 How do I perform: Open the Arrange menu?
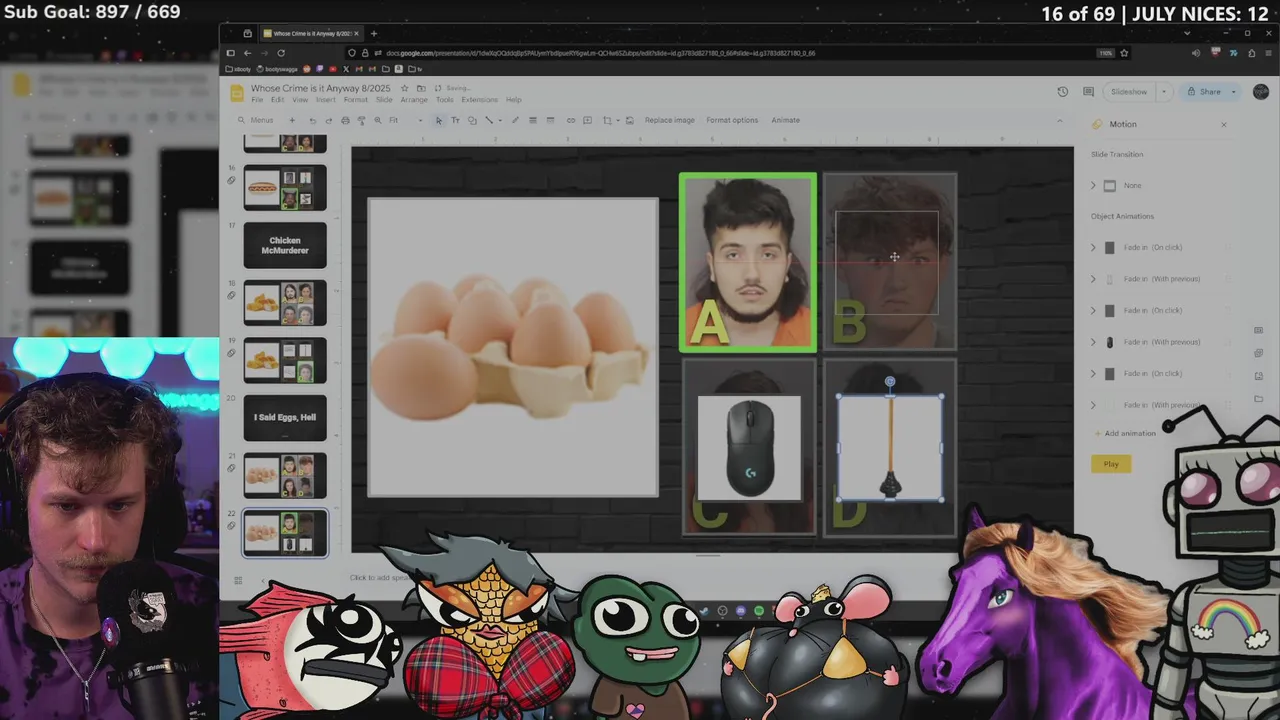(414, 100)
